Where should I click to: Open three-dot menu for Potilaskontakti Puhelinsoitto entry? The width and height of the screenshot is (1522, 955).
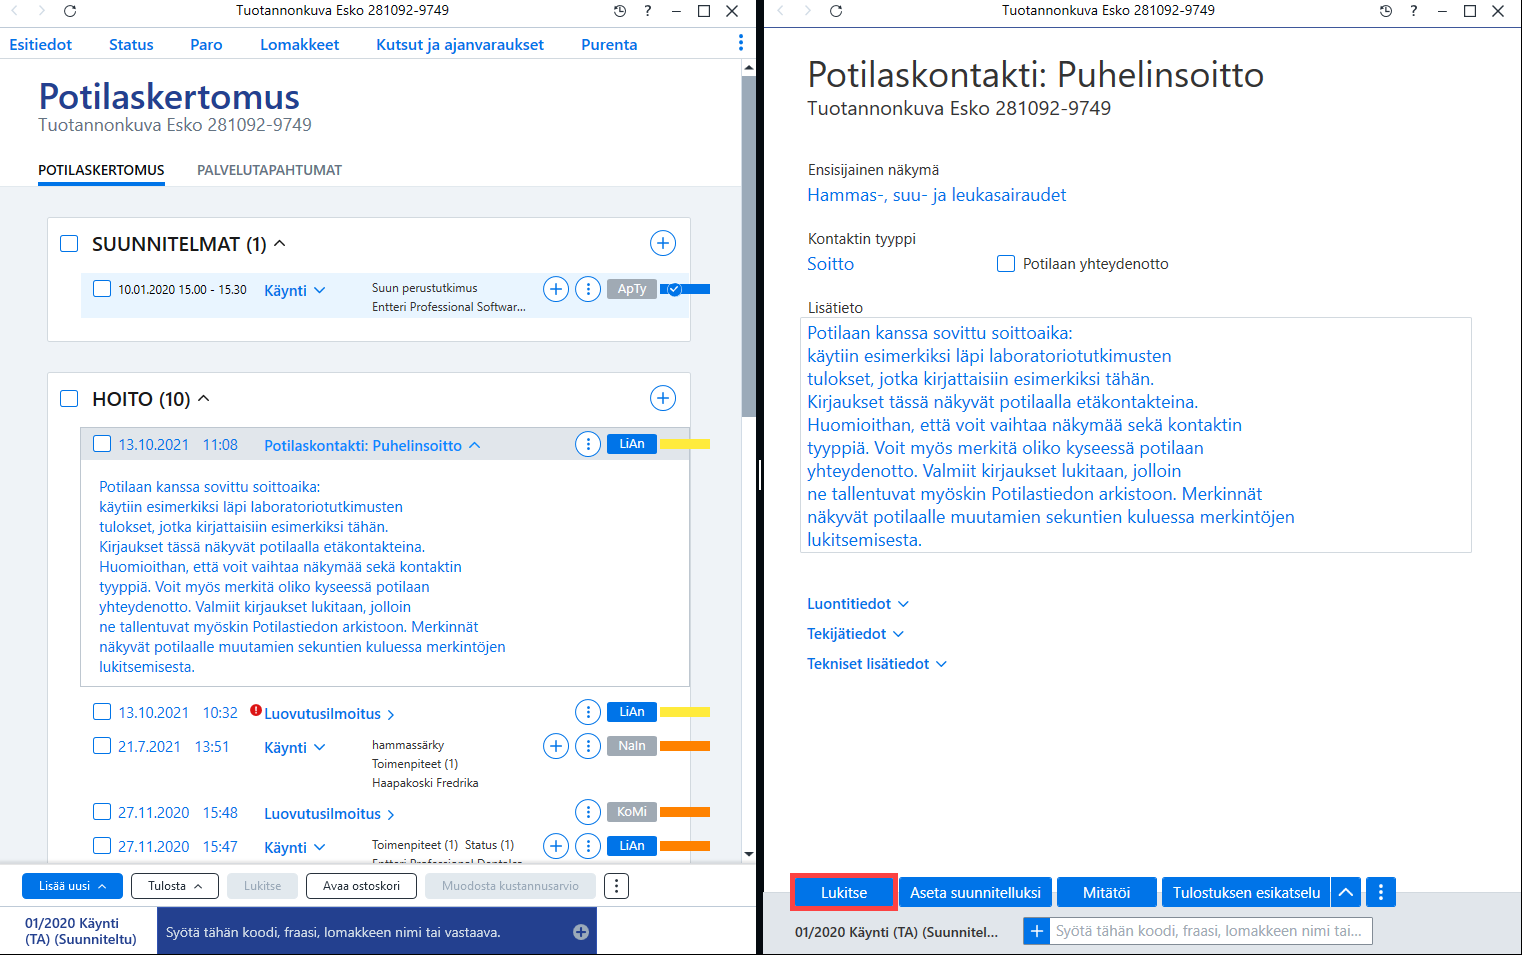pyautogui.click(x=588, y=444)
